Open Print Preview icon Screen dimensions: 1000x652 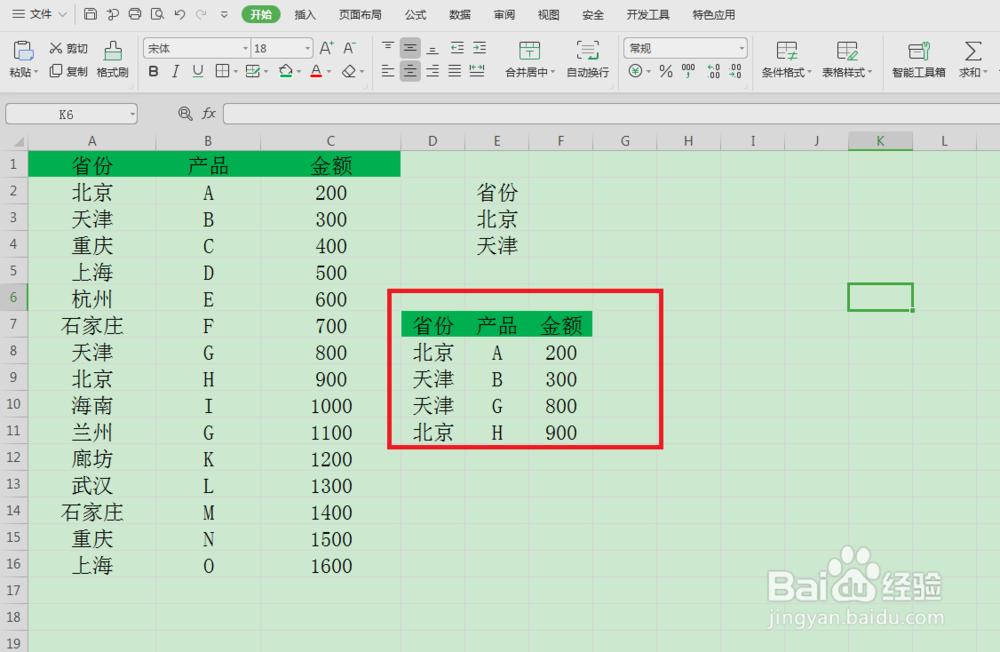pyautogui.click(x=157, y=13)
